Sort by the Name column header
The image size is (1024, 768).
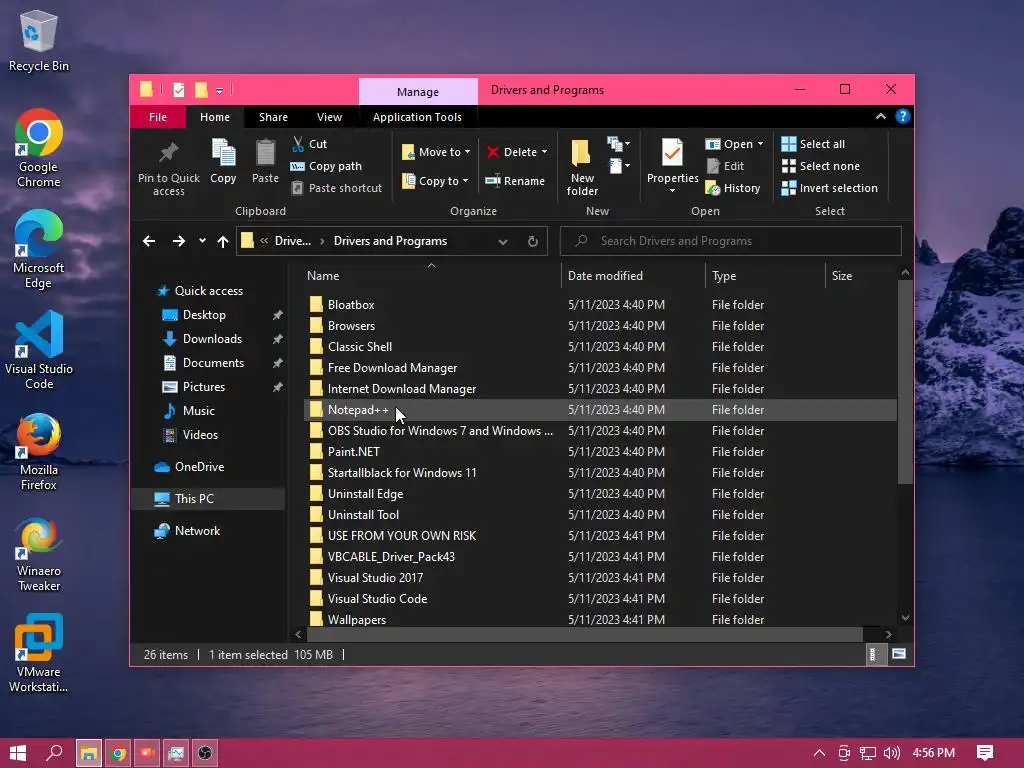pyautogui.click(x=431, y=276)
